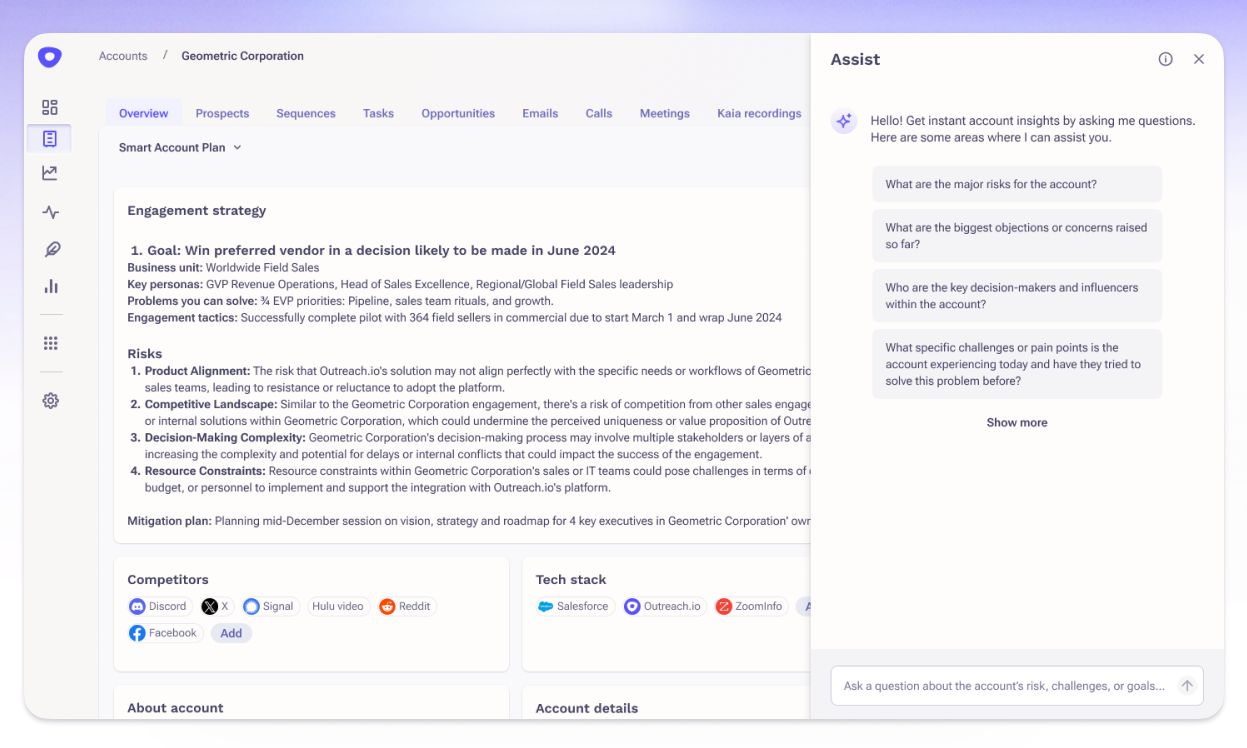The image size is (1247, 748).
Task: Close the Assist panel
Action: click(x=1199, y=59)
